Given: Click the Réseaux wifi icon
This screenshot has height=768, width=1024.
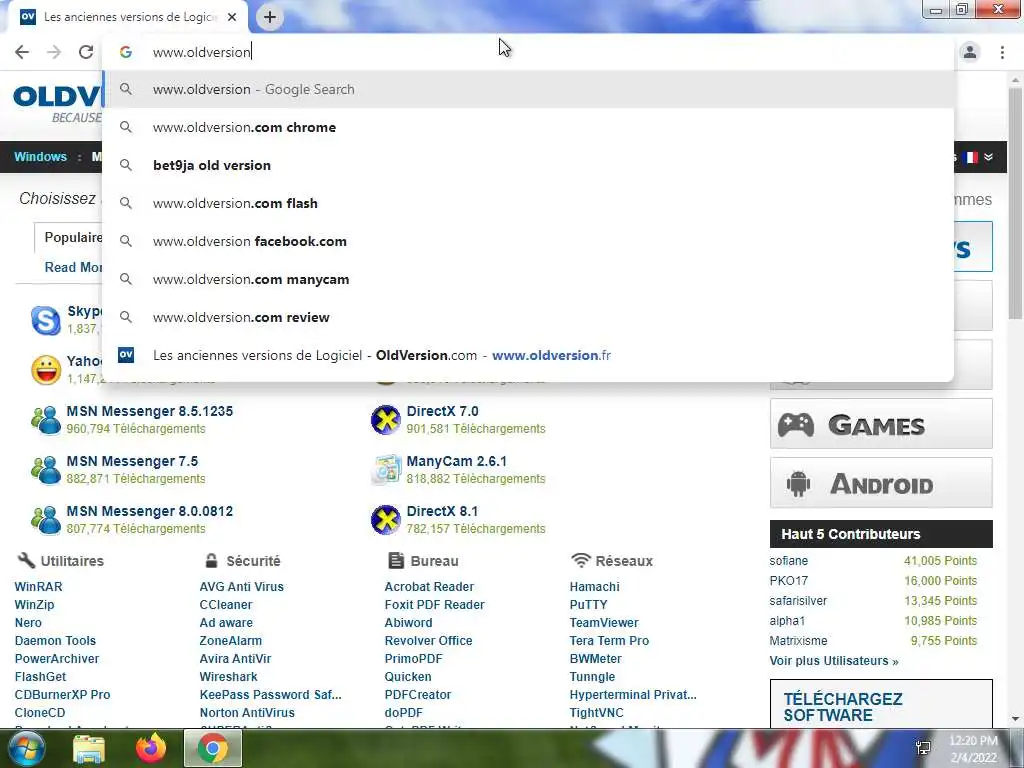Looking at the screenshot, I should [580, 560].
